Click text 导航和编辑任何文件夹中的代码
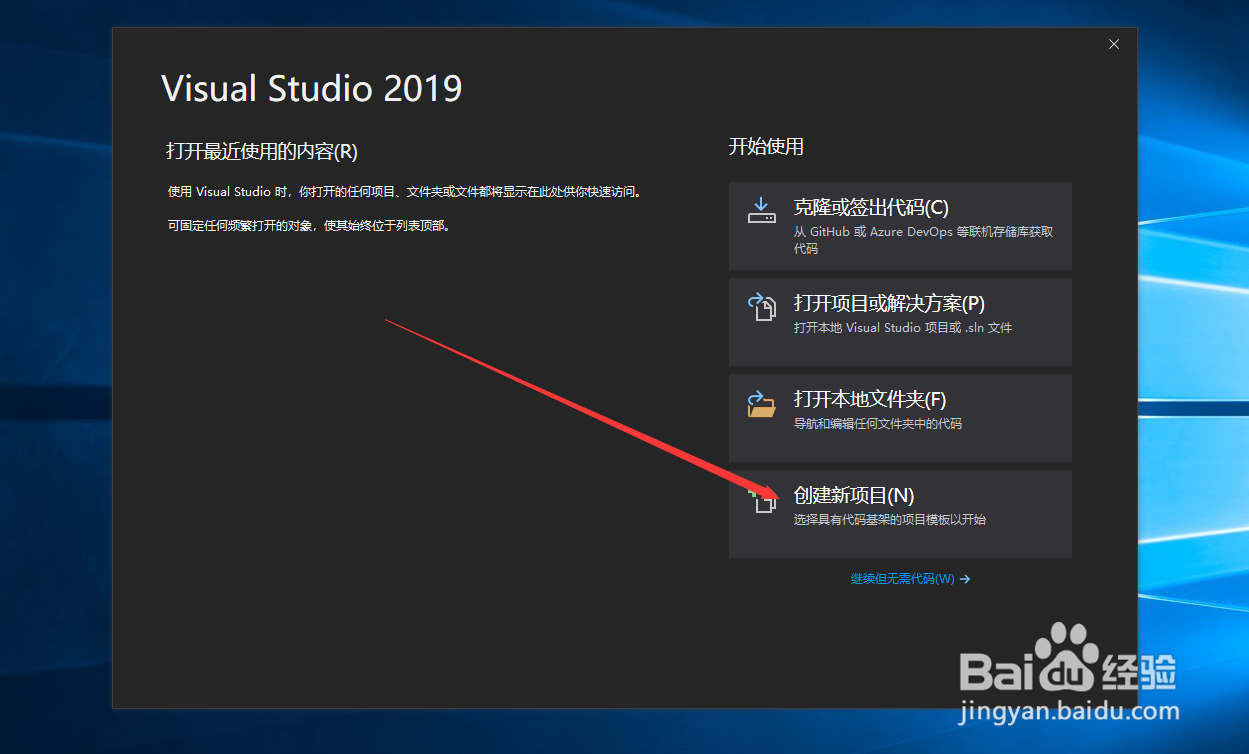 (x=878, y=423)
